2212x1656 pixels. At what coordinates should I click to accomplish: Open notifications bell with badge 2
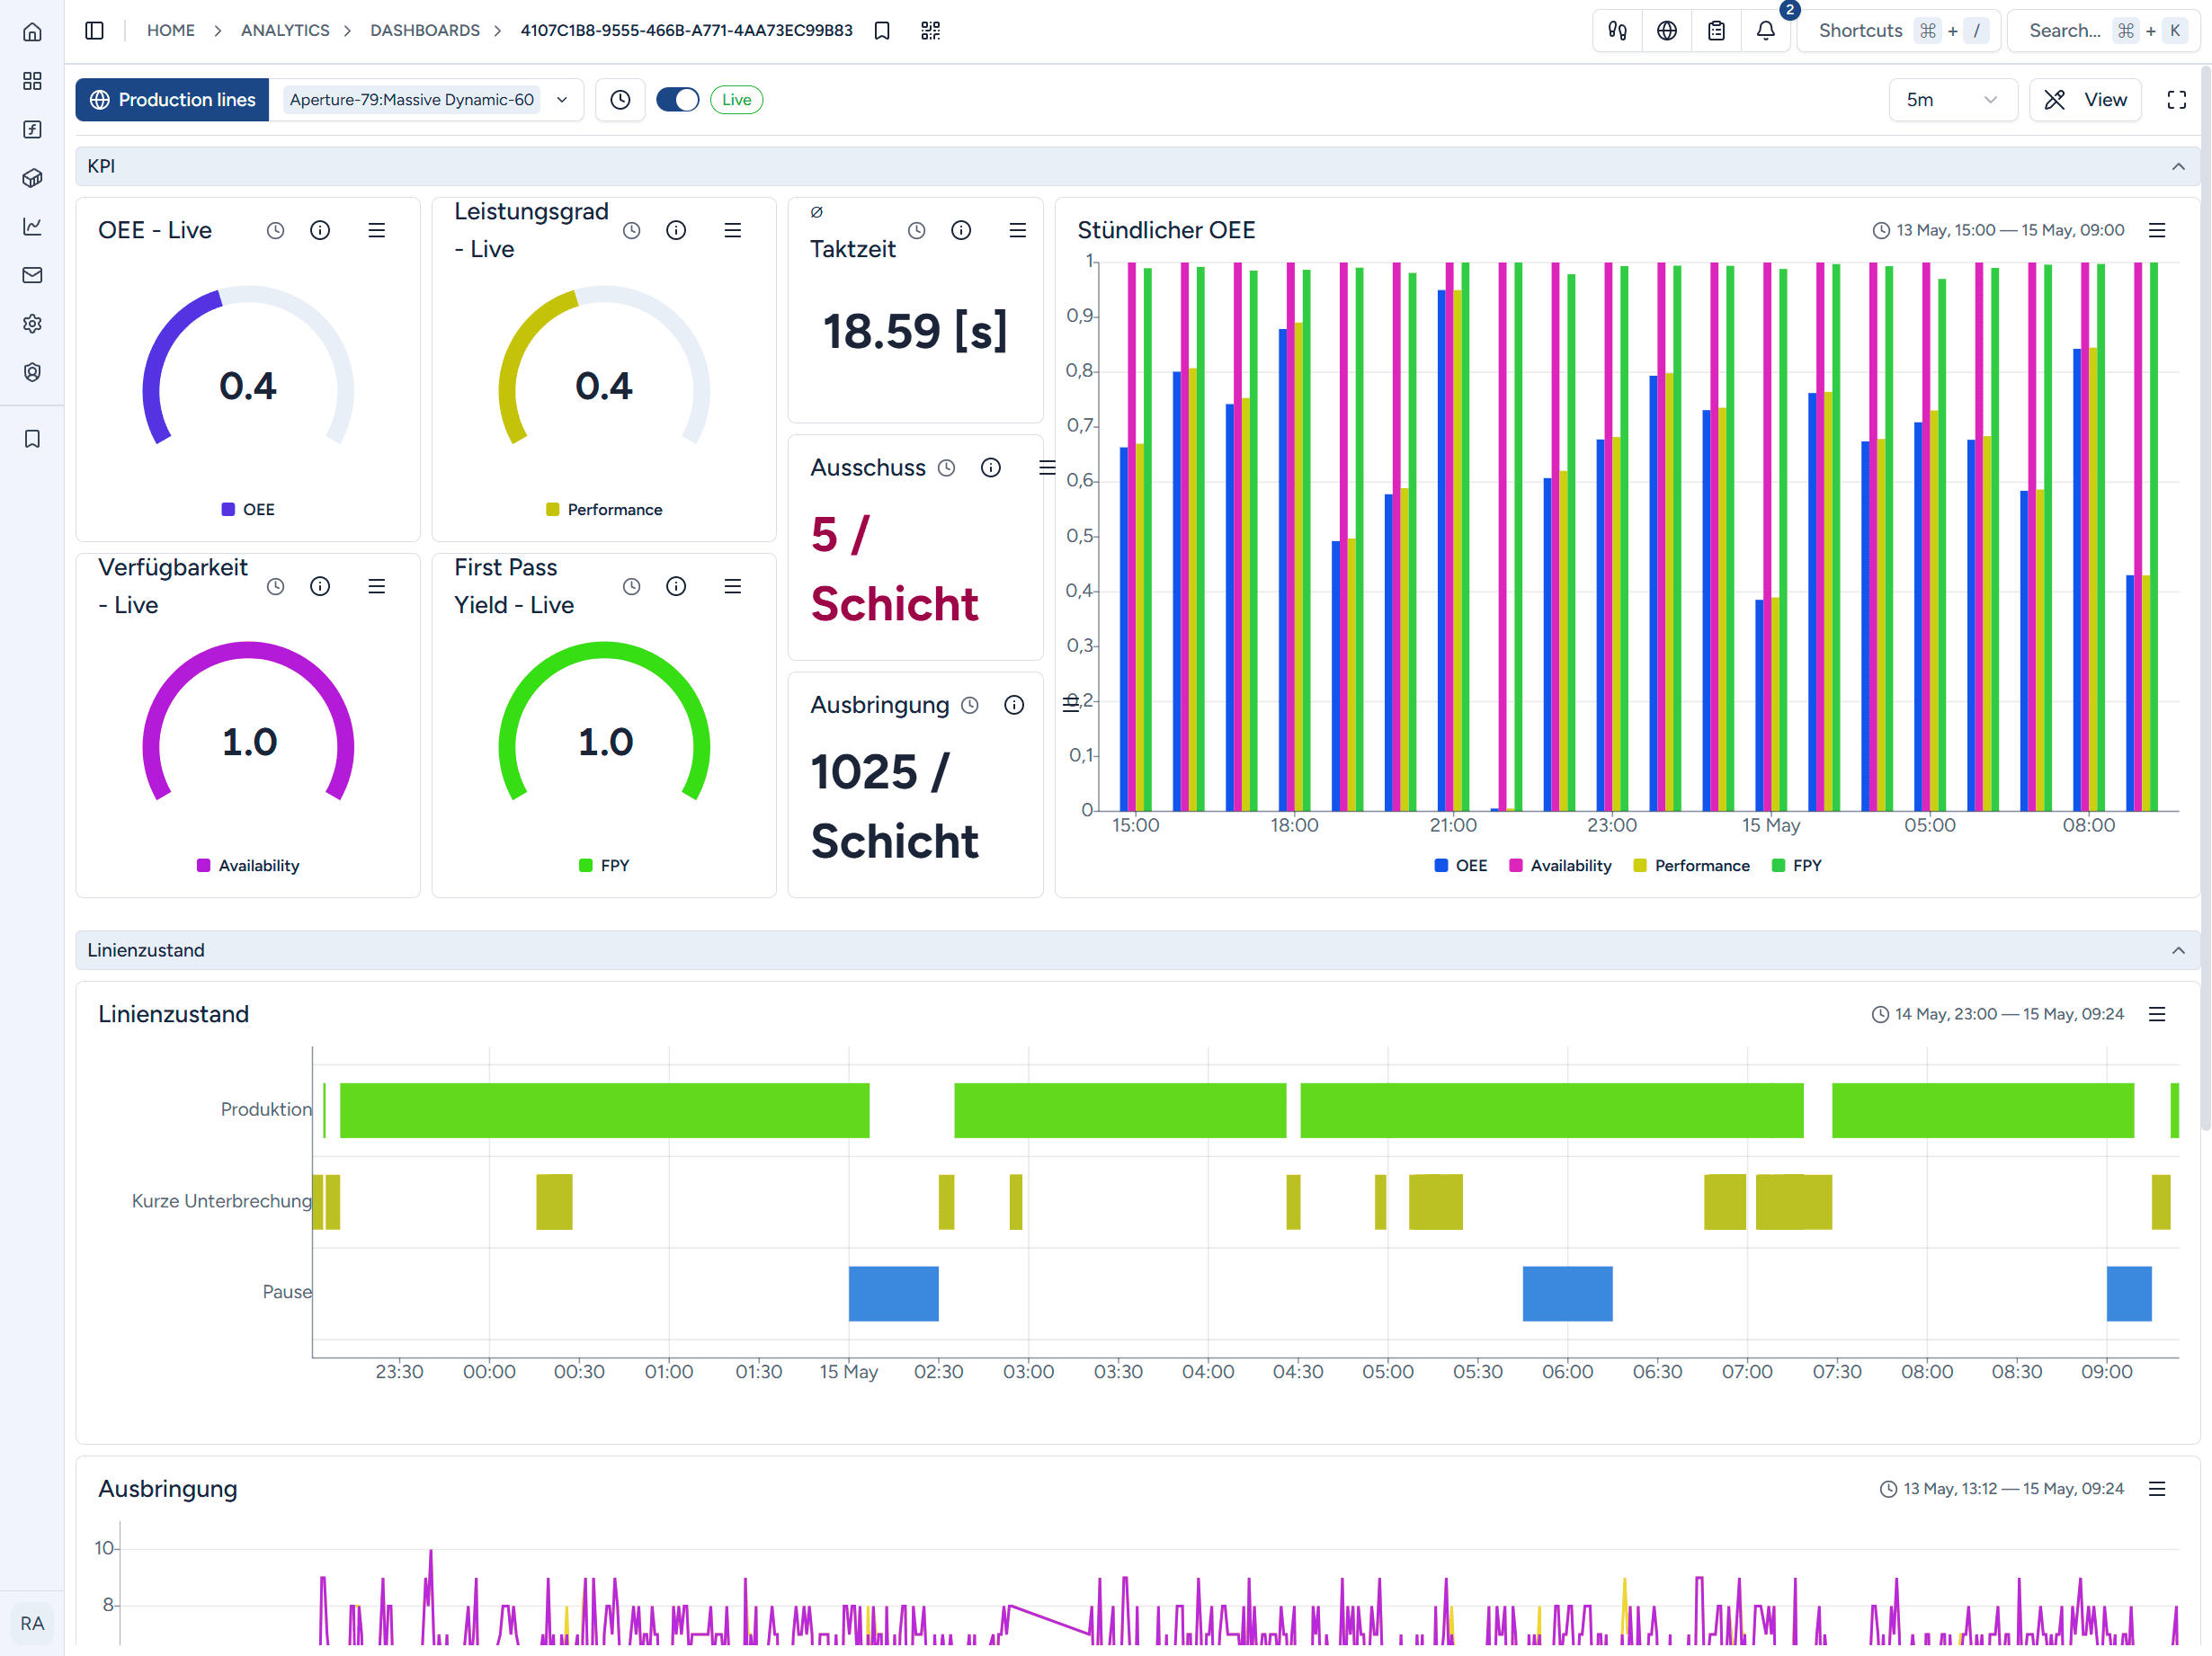point(1766,31)
